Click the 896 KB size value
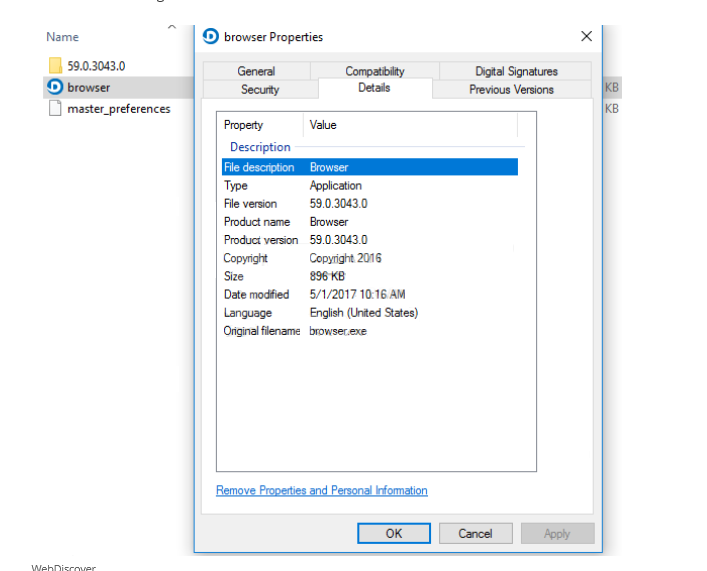The image size is (707, 571). coord(327,276)
